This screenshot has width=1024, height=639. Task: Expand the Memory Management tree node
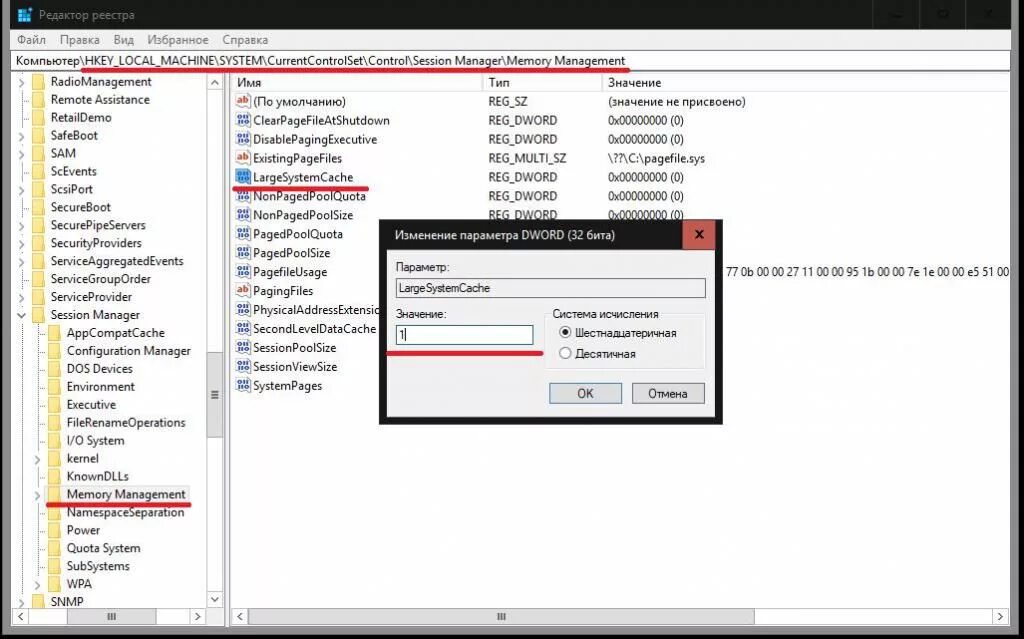[x=37, y=495]
